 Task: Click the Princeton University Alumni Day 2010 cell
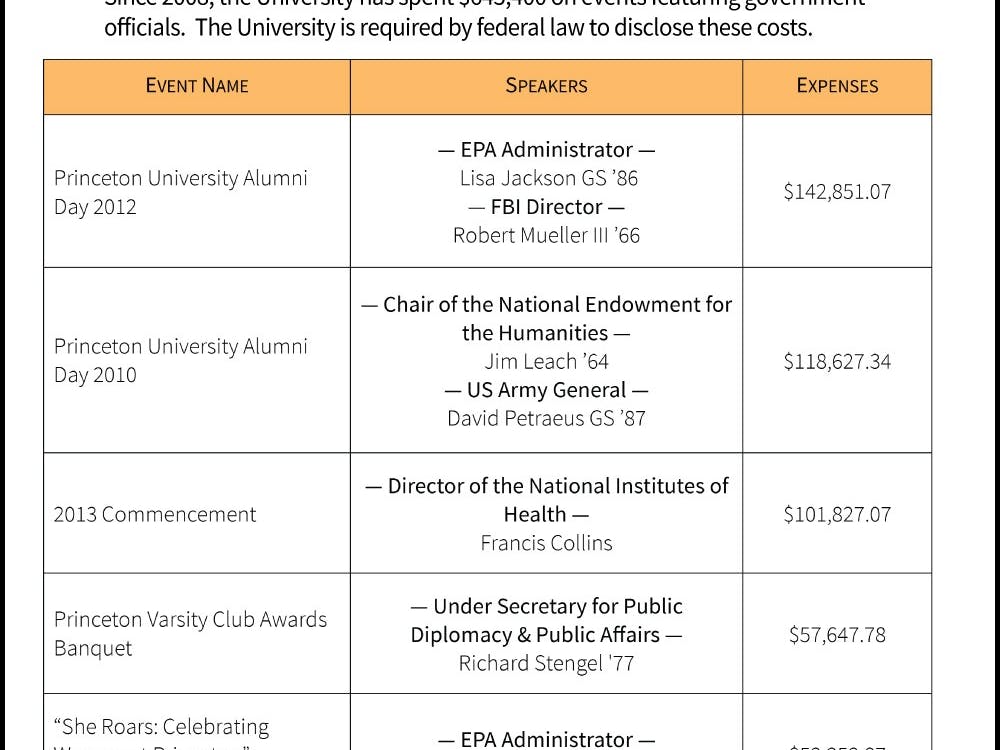pos(180,361)
